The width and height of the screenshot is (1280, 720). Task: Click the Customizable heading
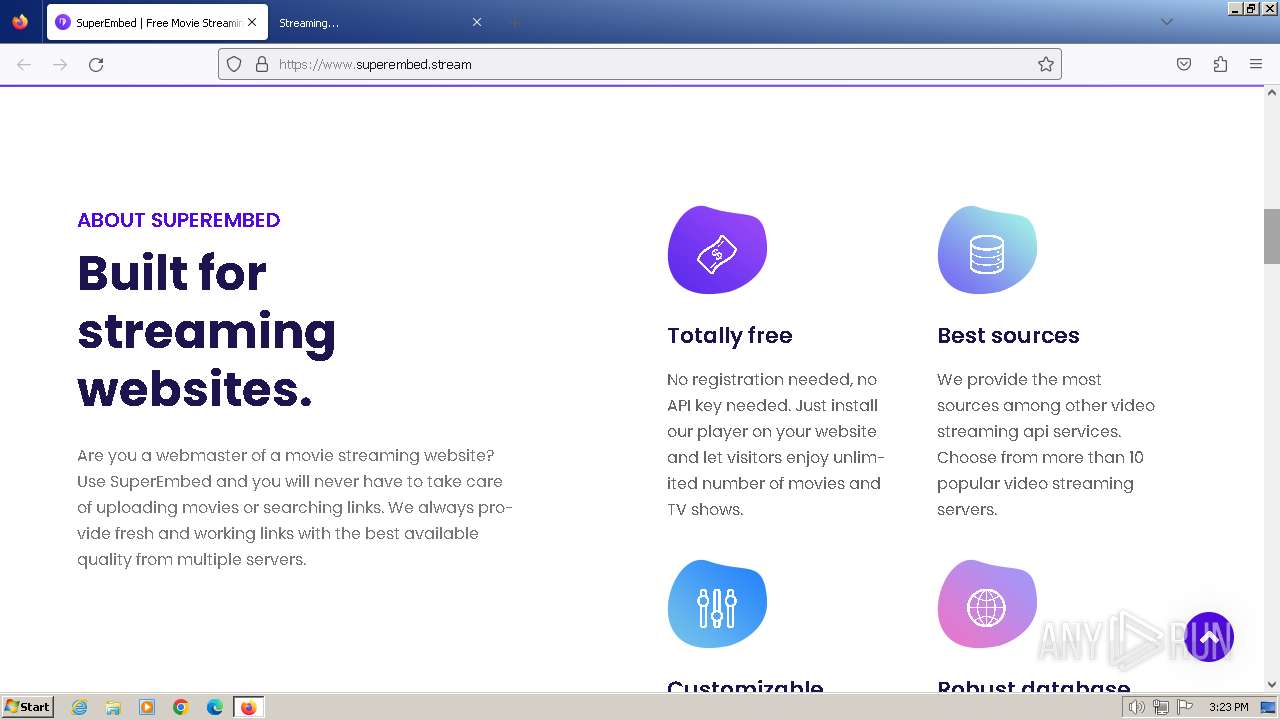coord(745,686)
